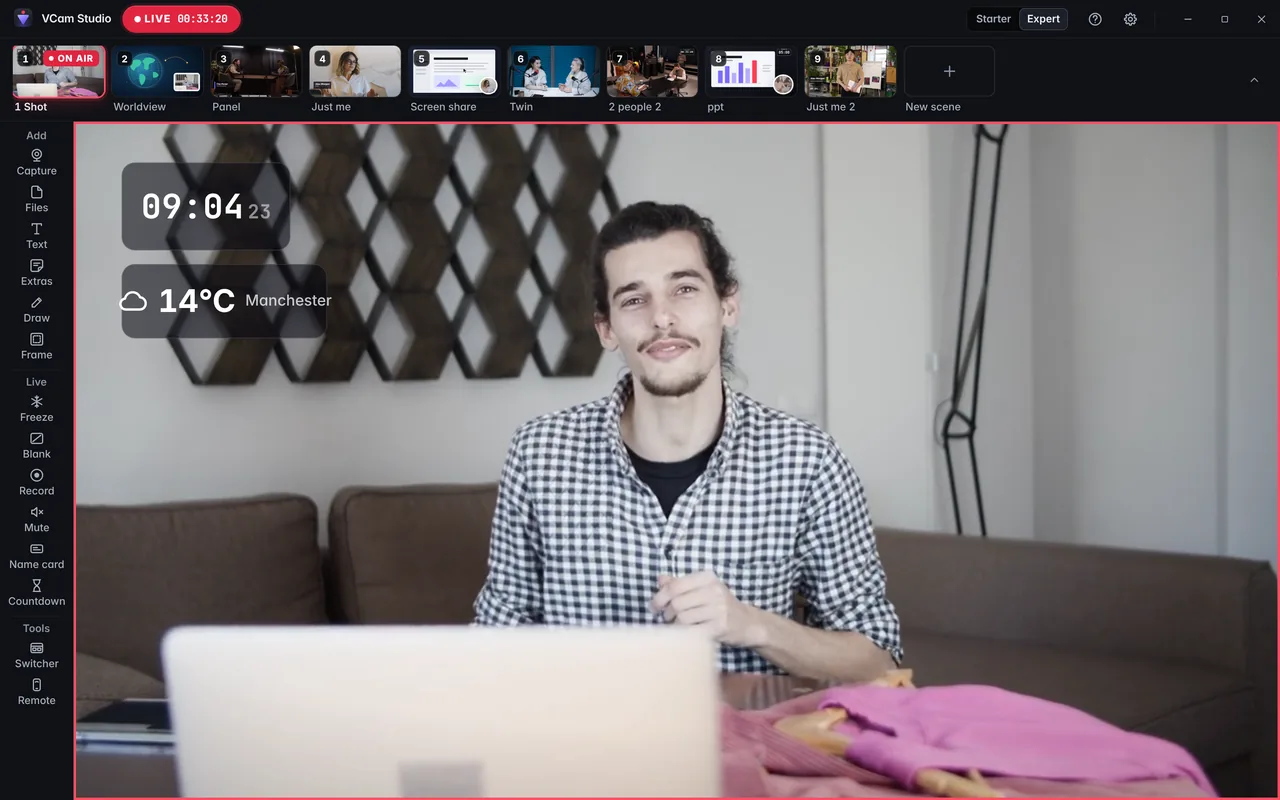Open the Countdown timer tool

[x=36, y=594]
